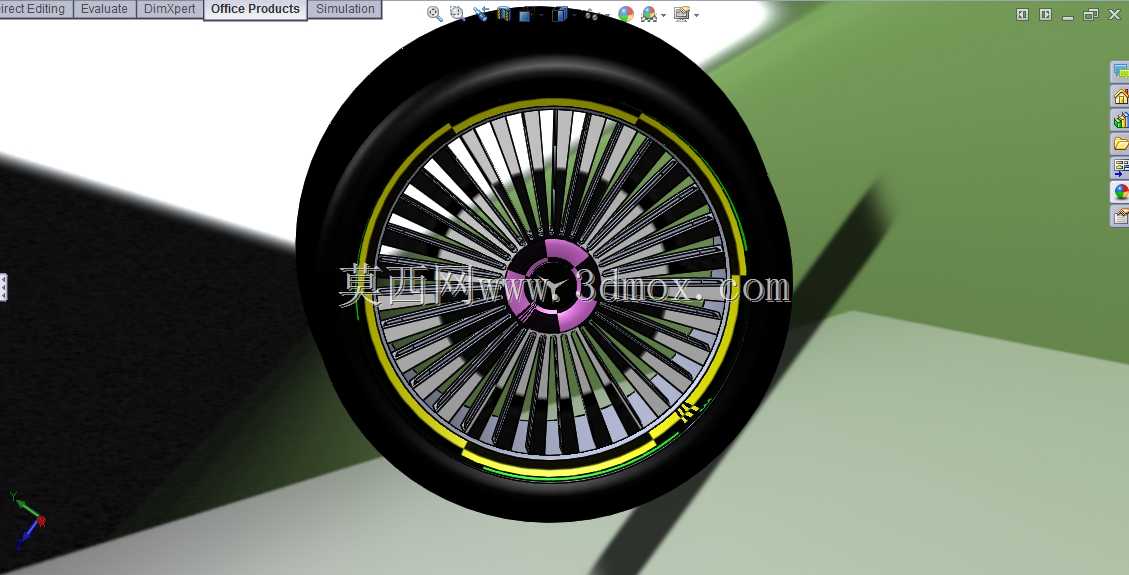The width and height of the screenshot is (1129, 575).
Task: Open the Hide/Show Items glasses icon
Action: [x=591, y=15]
